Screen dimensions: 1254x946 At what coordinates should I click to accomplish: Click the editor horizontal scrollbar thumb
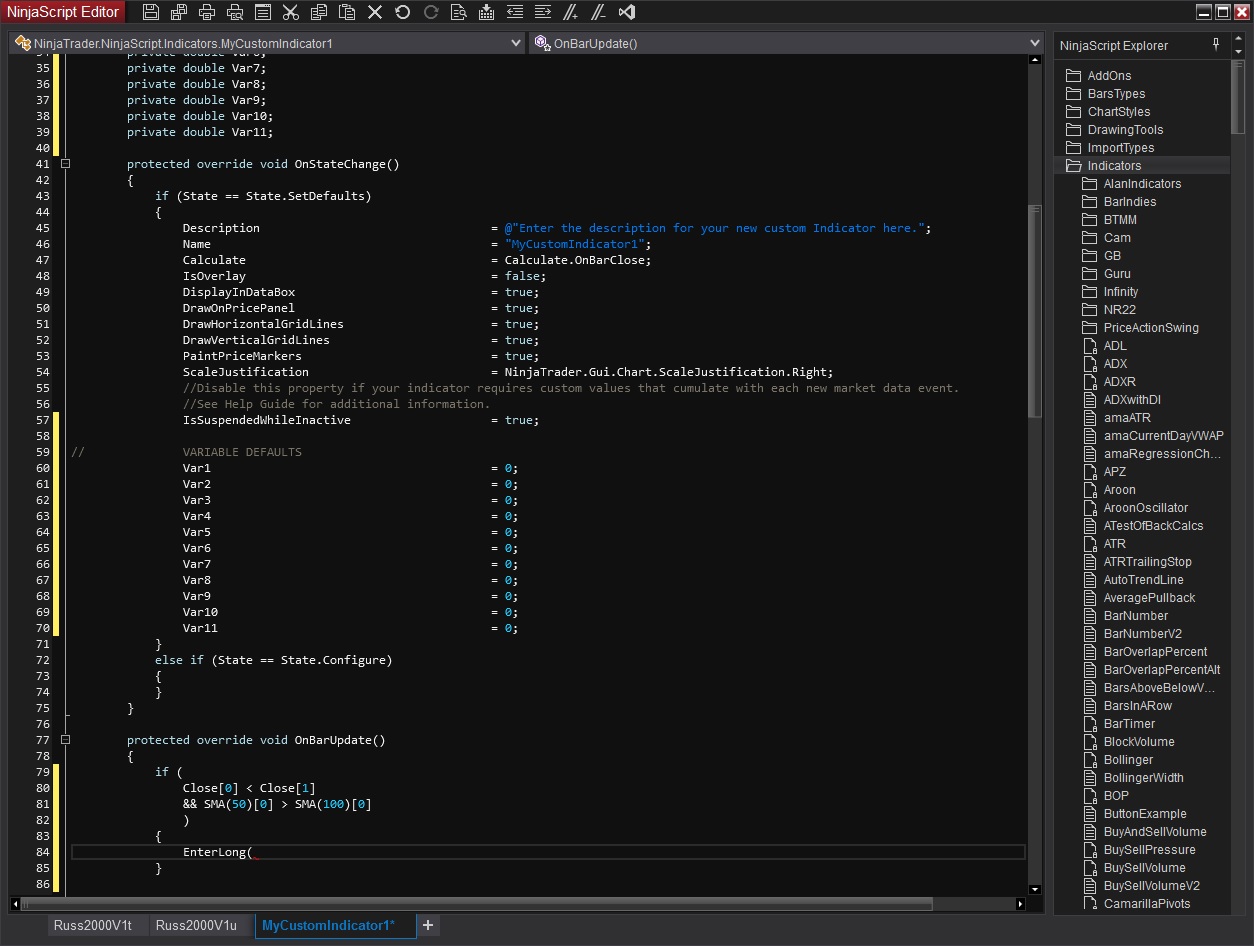[477, 904]
